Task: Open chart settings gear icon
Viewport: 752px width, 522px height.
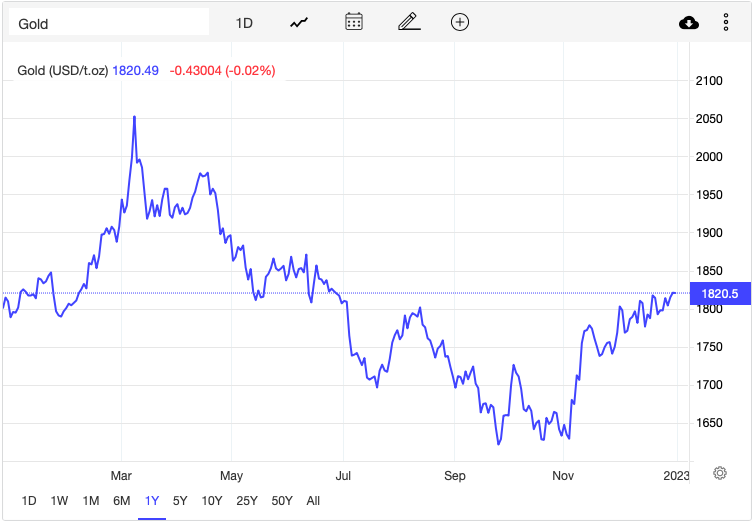Action: 720,473
